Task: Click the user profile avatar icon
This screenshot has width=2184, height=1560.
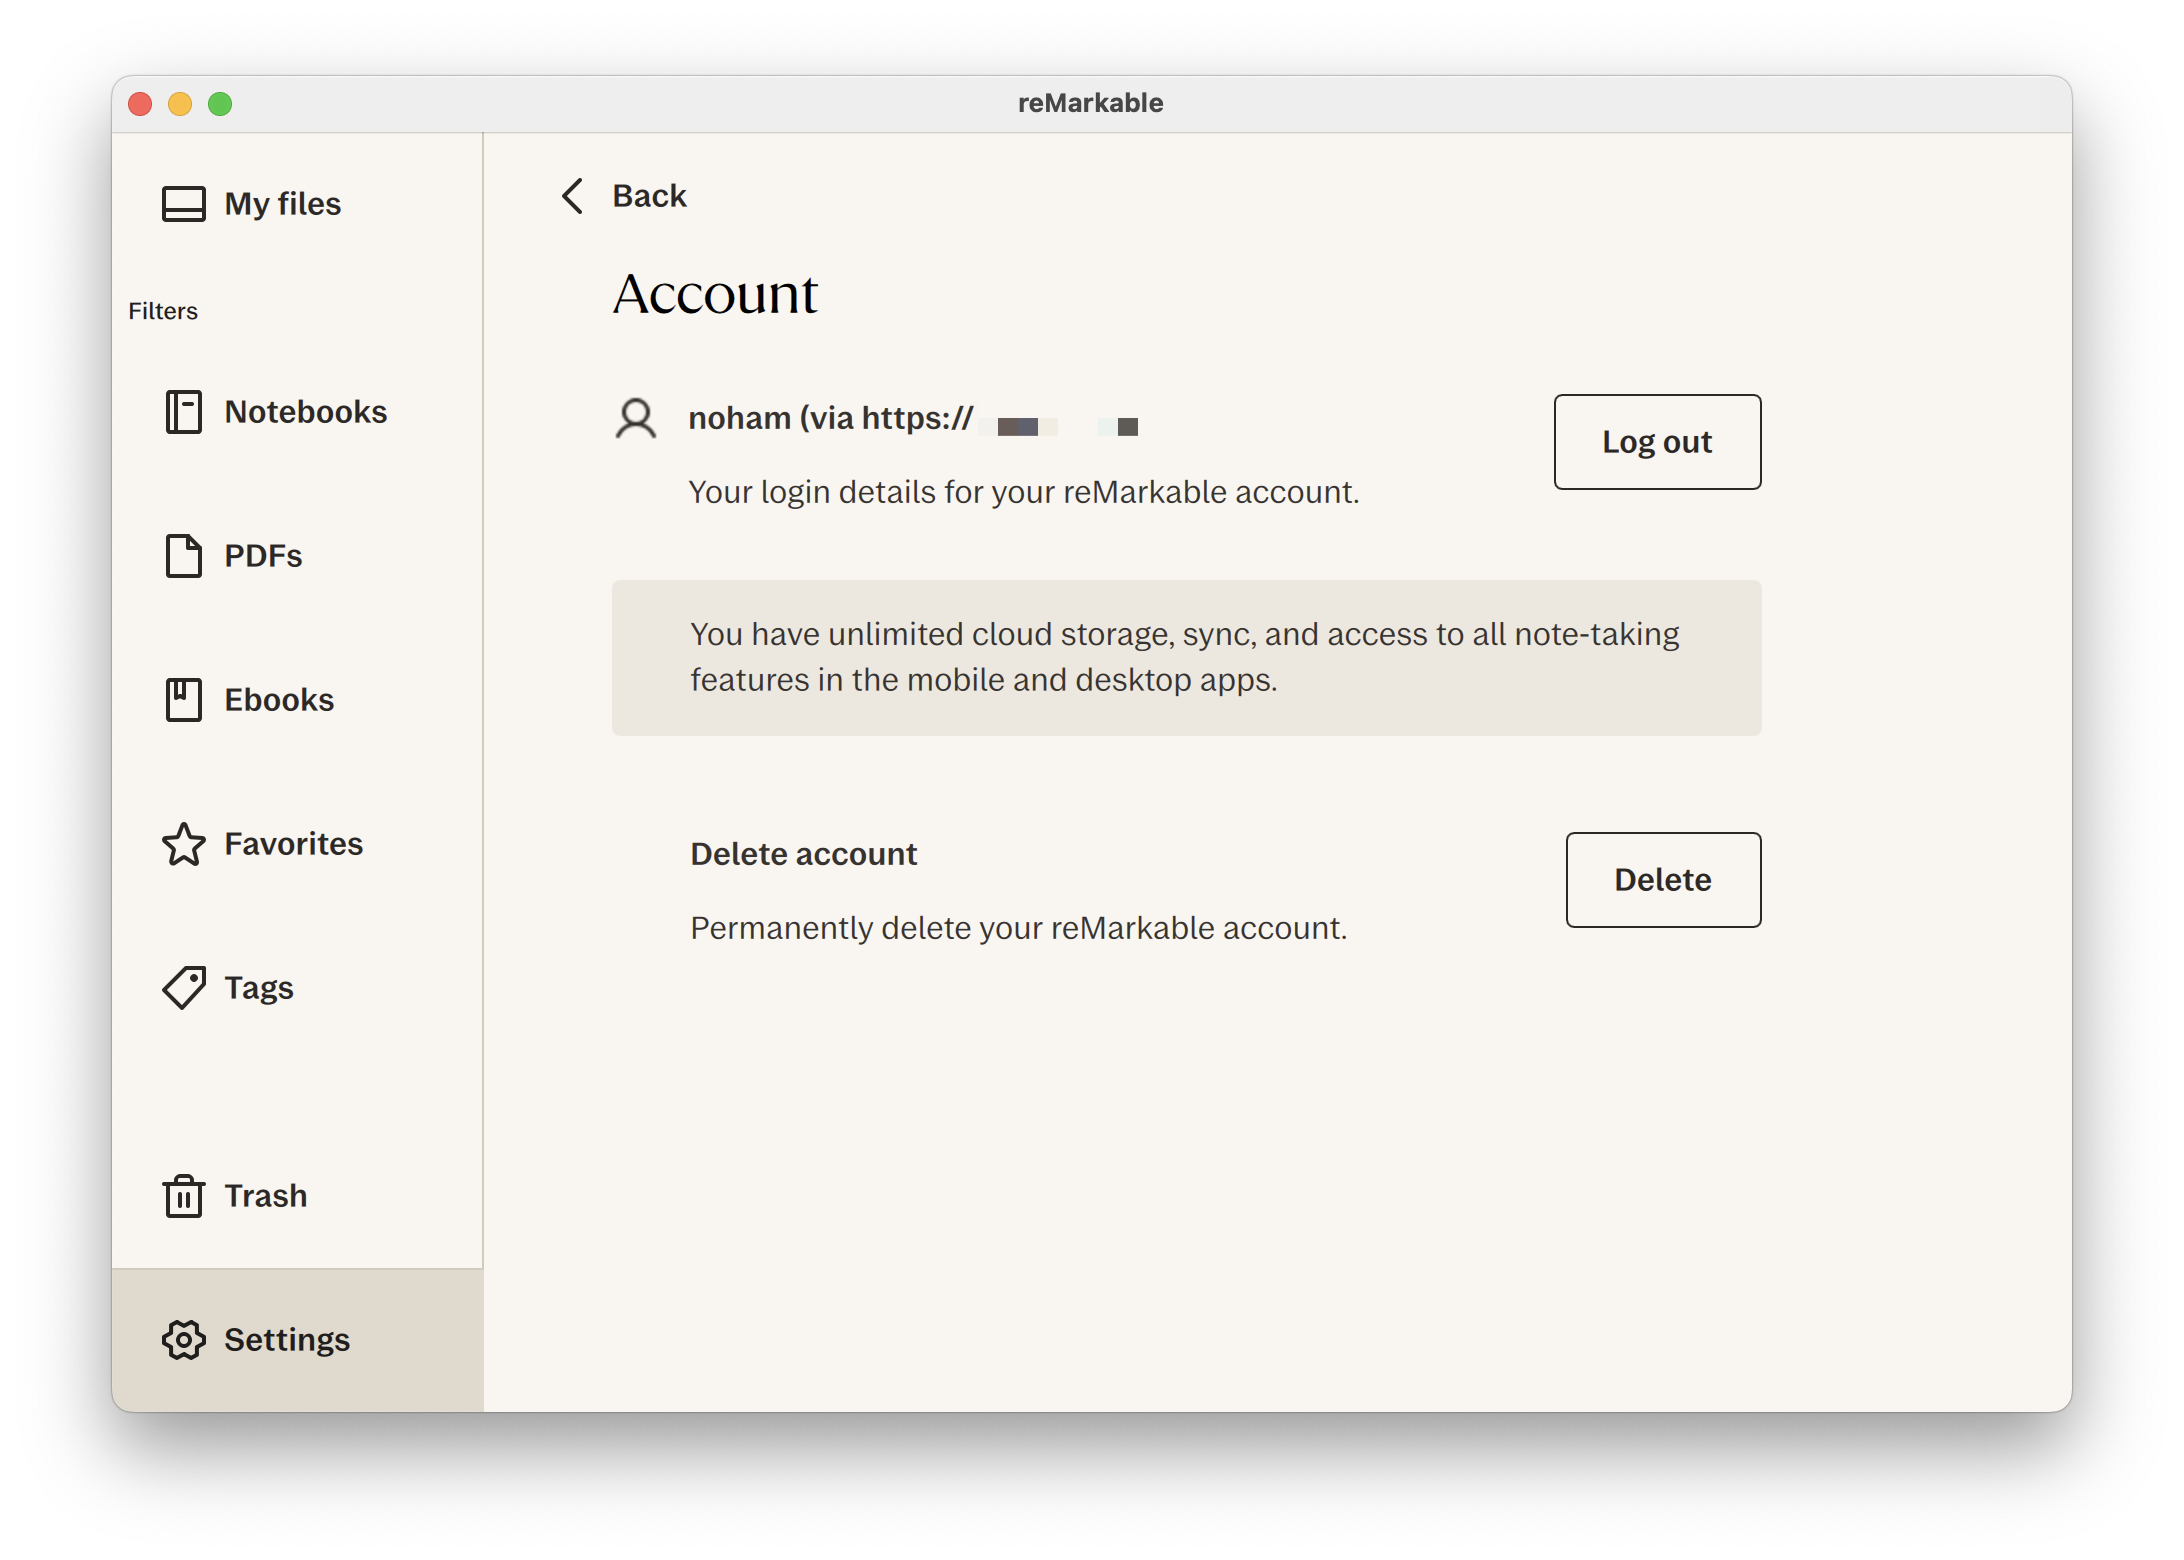Action: point(636,419)
